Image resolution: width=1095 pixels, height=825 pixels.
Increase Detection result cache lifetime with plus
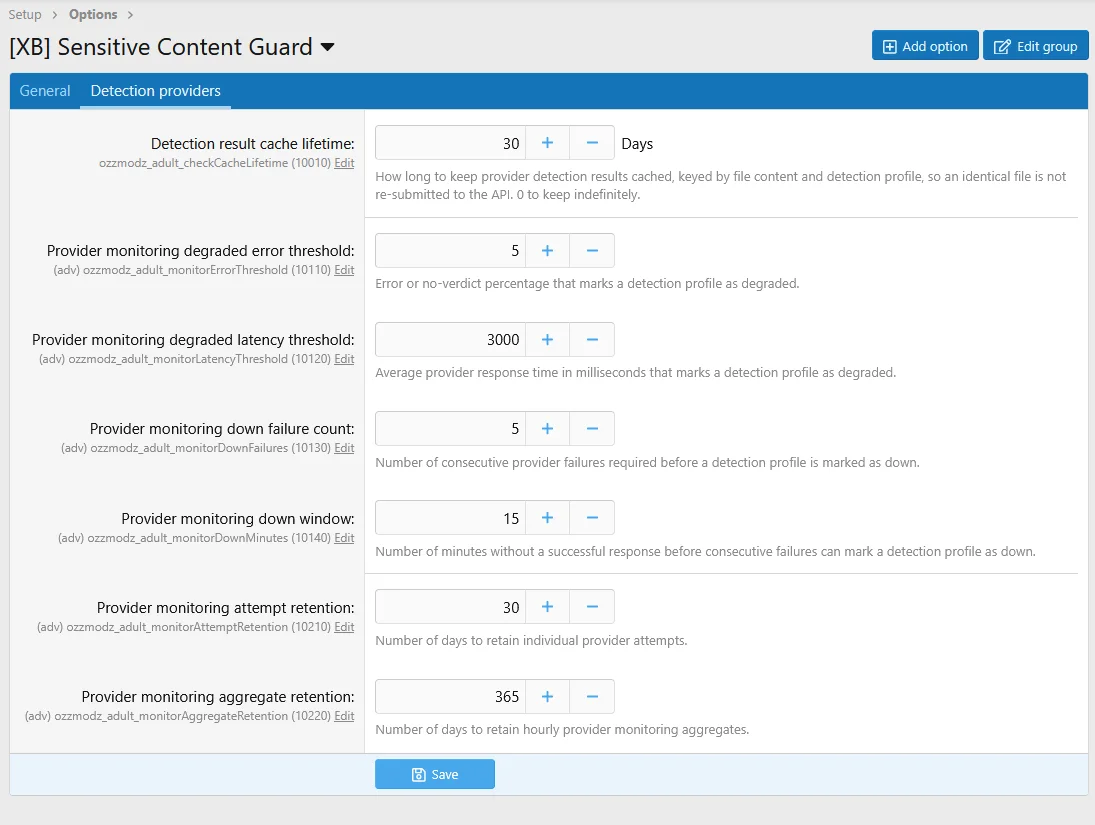coord(548,143)
